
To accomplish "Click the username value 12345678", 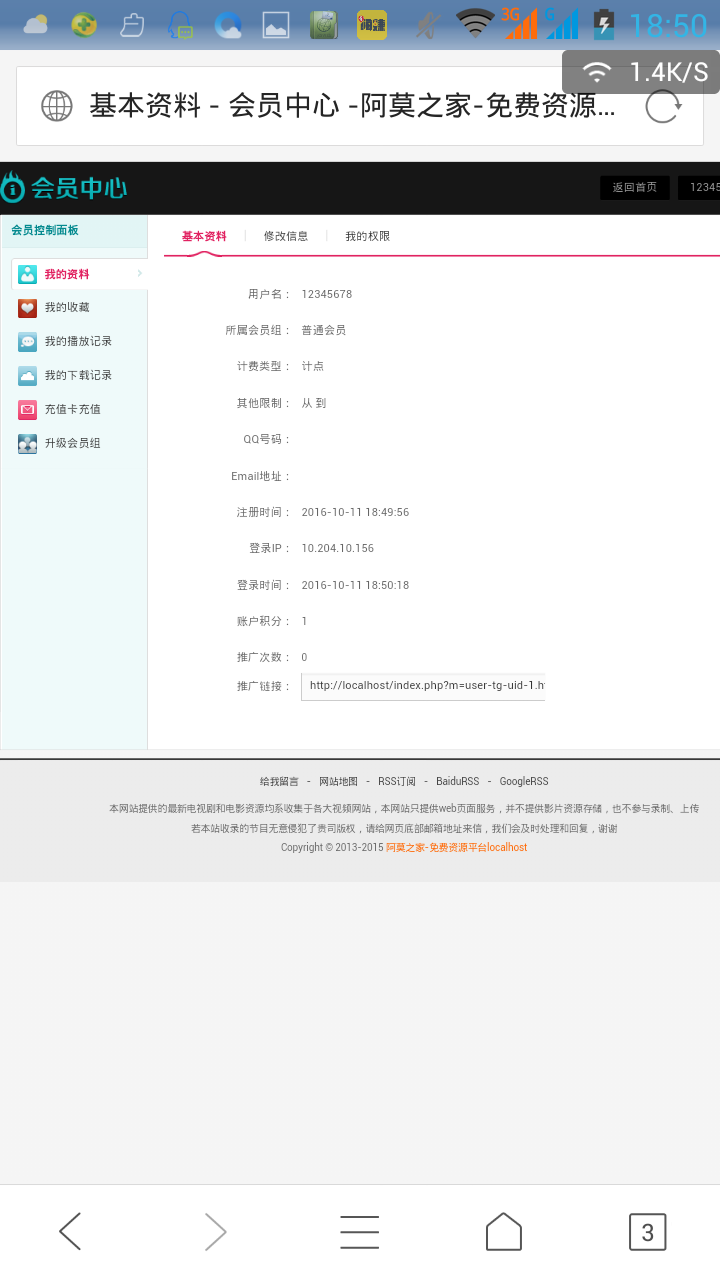I will [x=327, y=294].
